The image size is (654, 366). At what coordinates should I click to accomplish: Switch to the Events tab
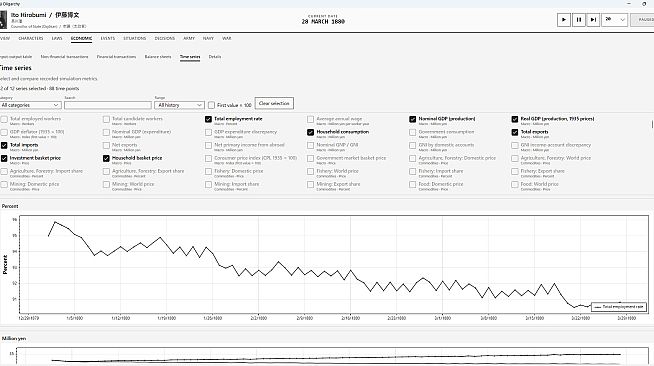click(108, 38)
